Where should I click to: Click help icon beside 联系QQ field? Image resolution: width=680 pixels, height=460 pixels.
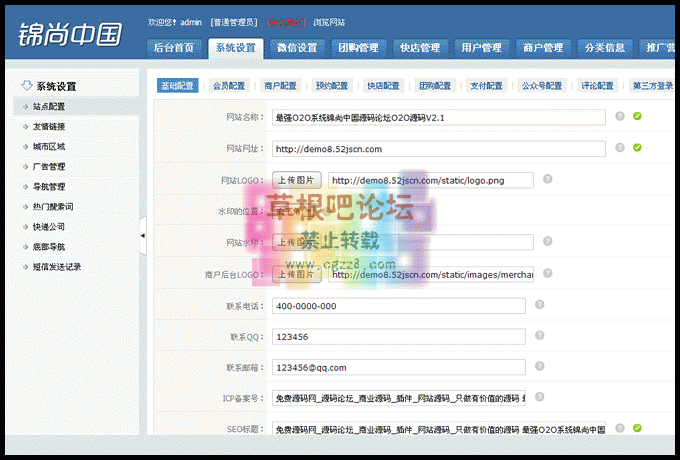539,336
